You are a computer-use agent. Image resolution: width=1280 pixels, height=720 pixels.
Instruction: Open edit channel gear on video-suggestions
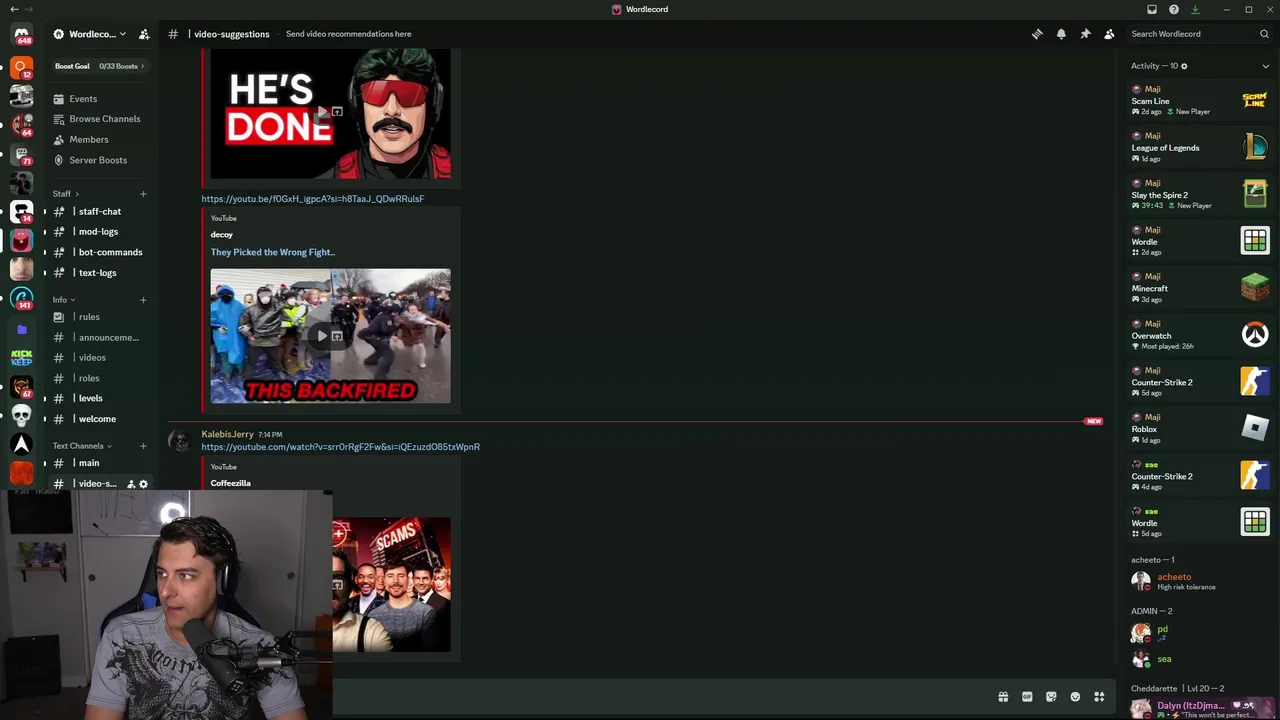point(143,484)
